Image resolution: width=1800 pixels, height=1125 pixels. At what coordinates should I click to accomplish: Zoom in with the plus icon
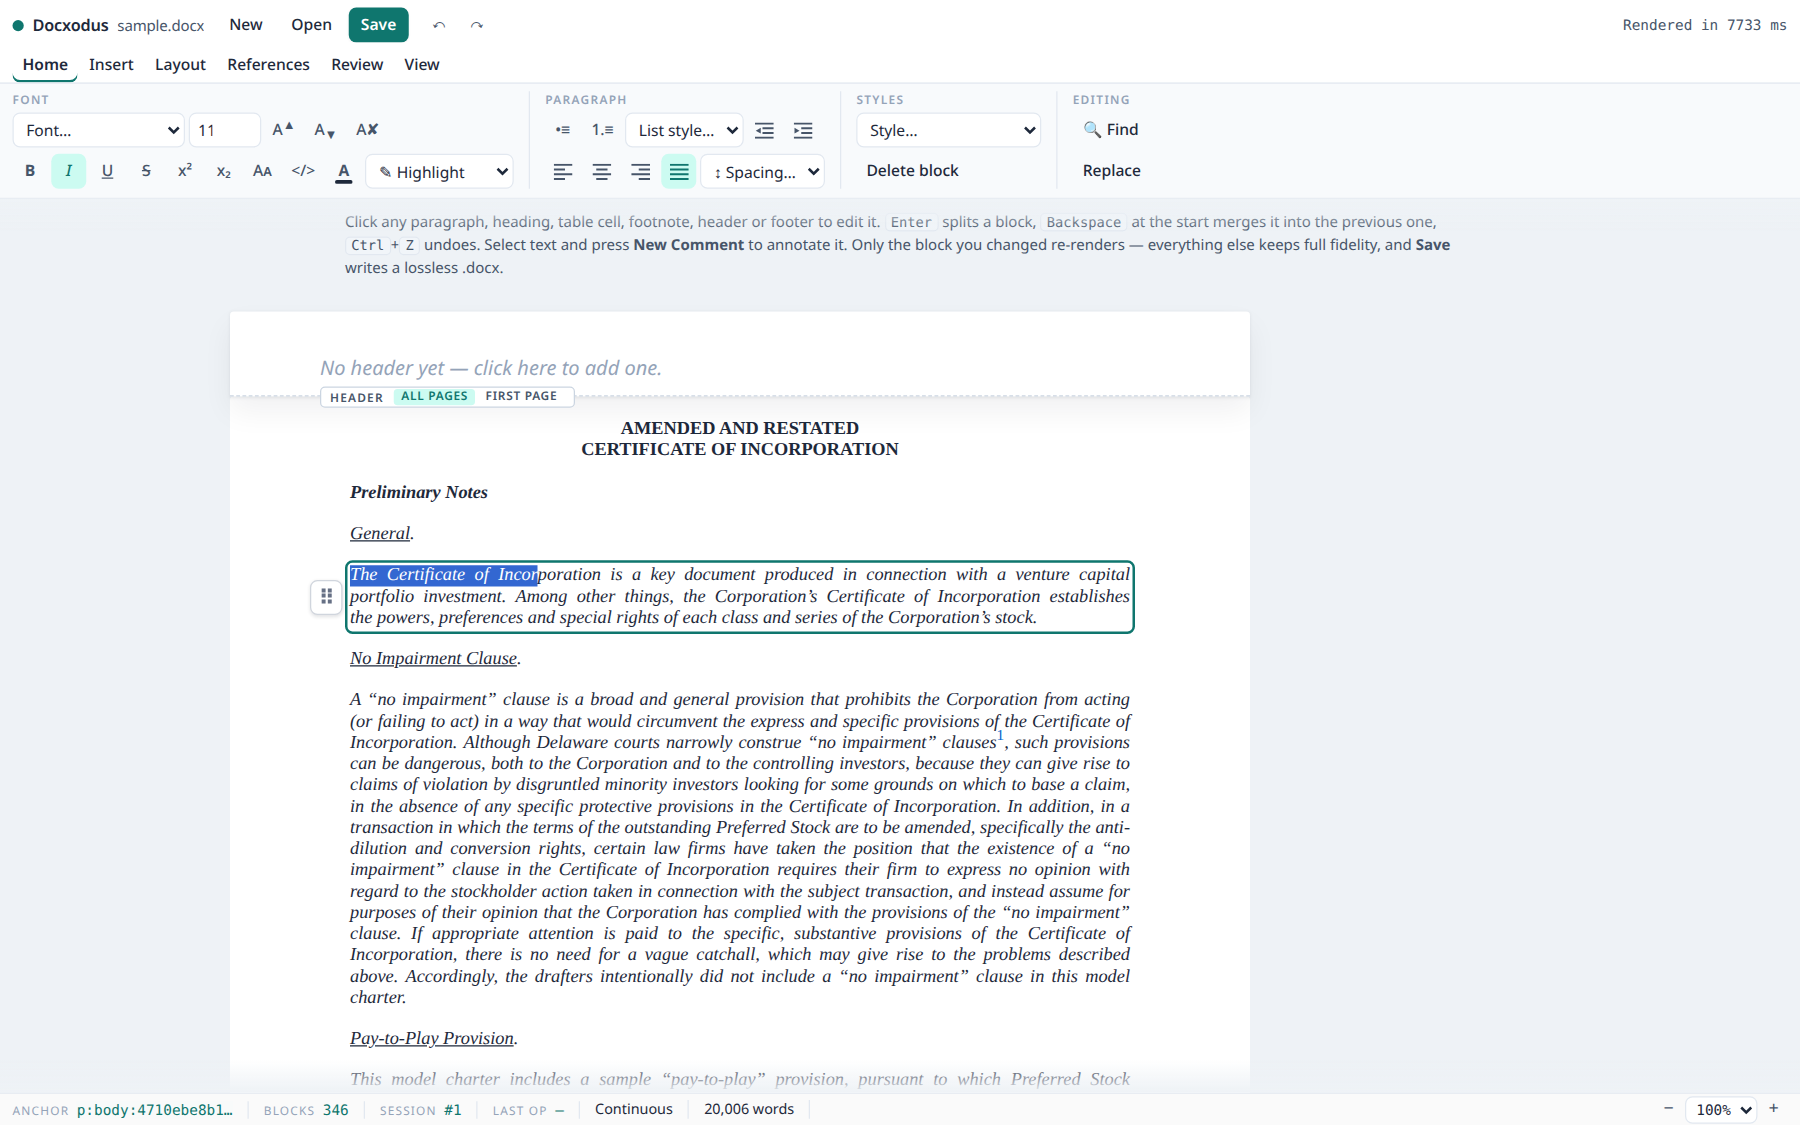pos(1774,1108)
